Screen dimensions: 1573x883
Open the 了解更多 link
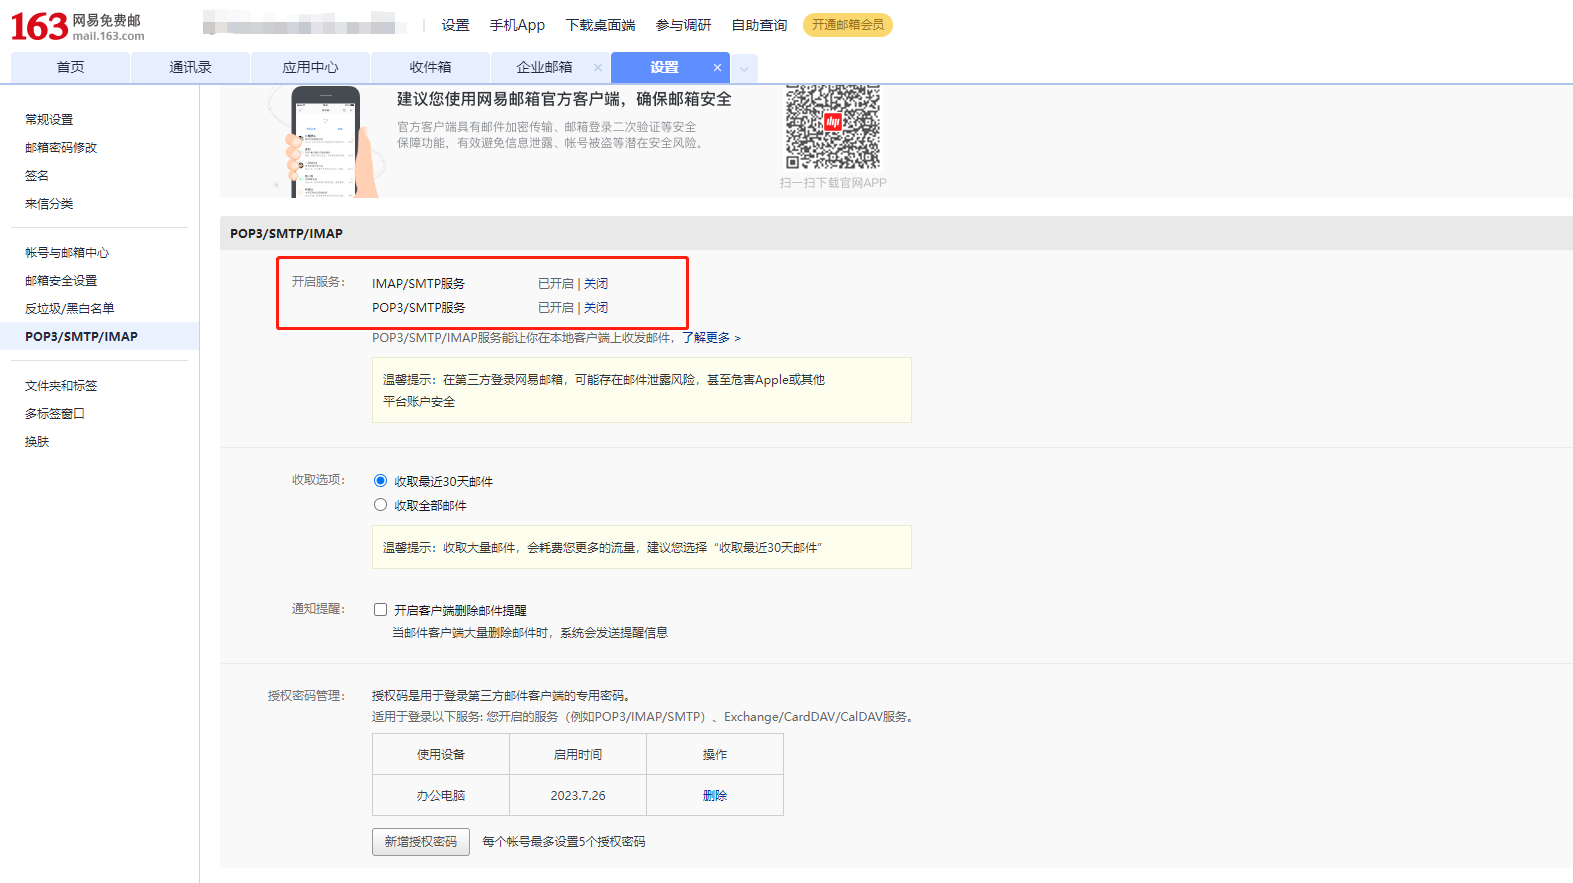pyautogui.click(x=711, y=338)
